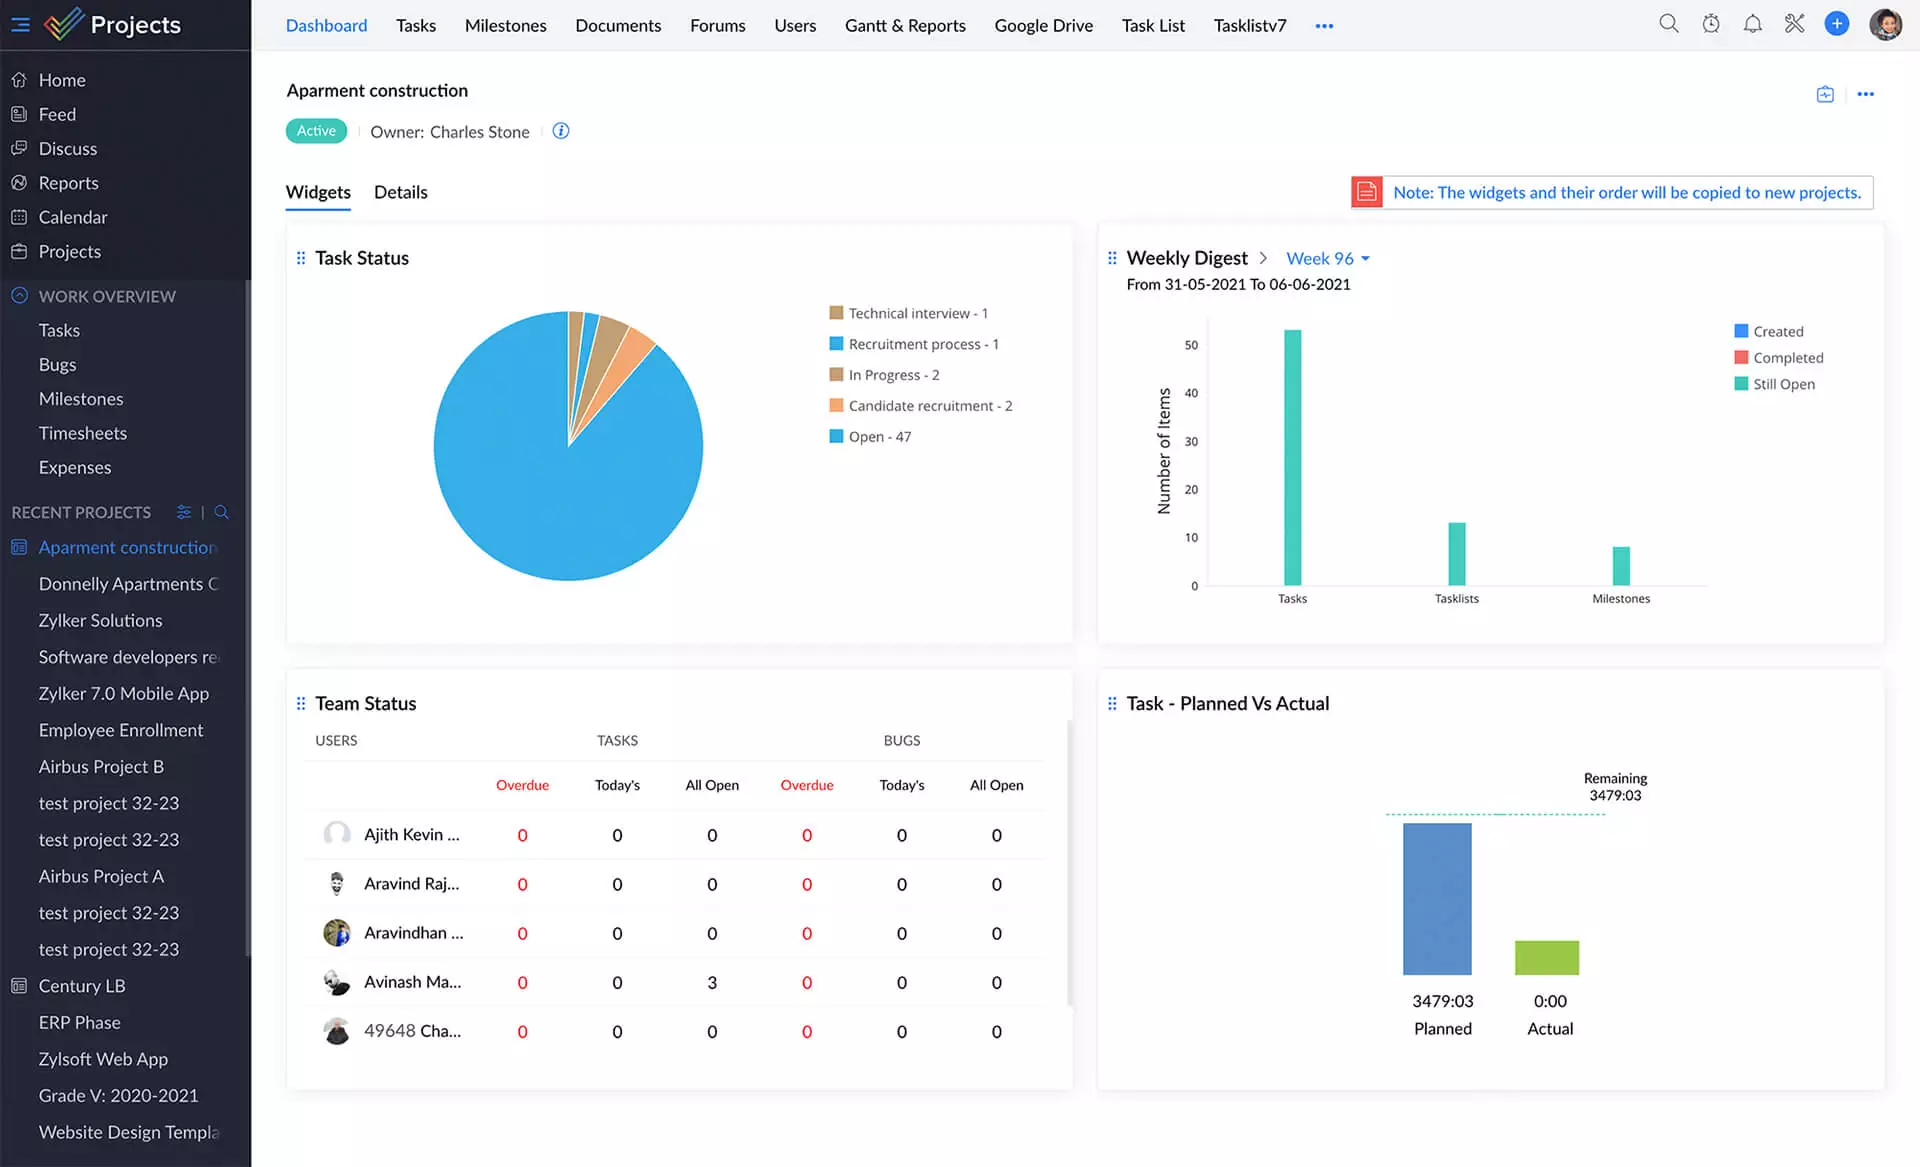
Task: Click the Active status badge
Action: coord(316,131)
